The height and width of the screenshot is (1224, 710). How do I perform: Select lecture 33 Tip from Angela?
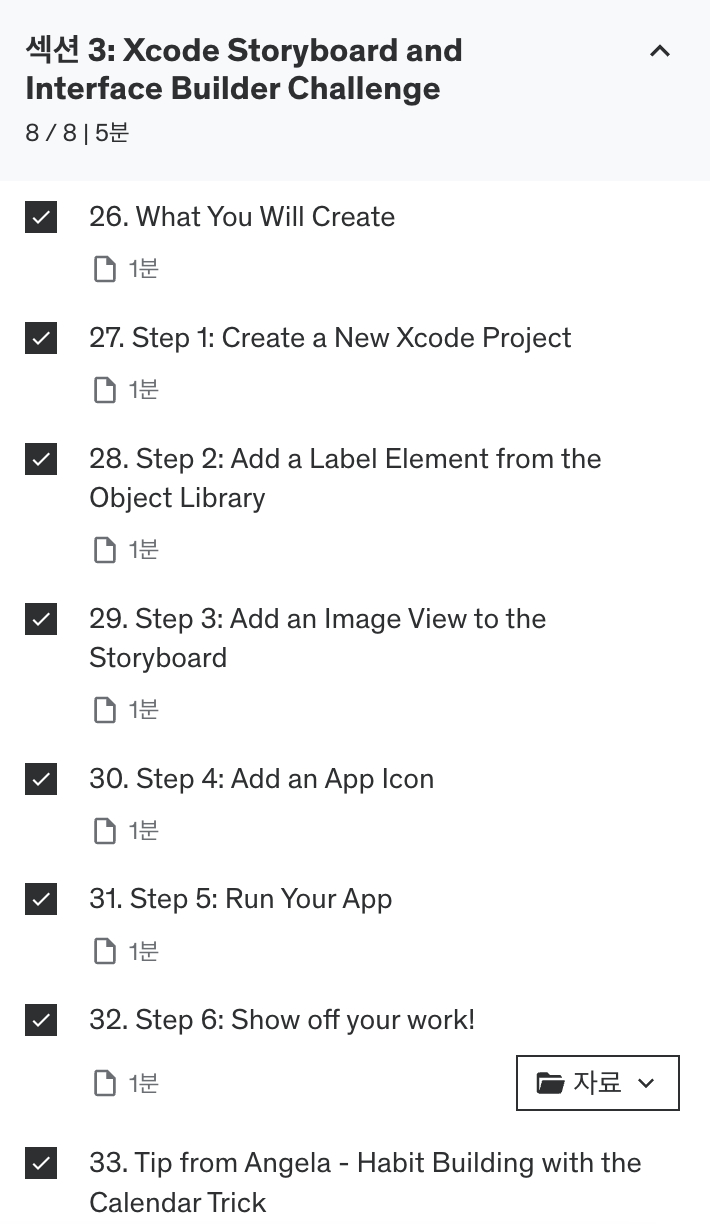pos(364,1181)
